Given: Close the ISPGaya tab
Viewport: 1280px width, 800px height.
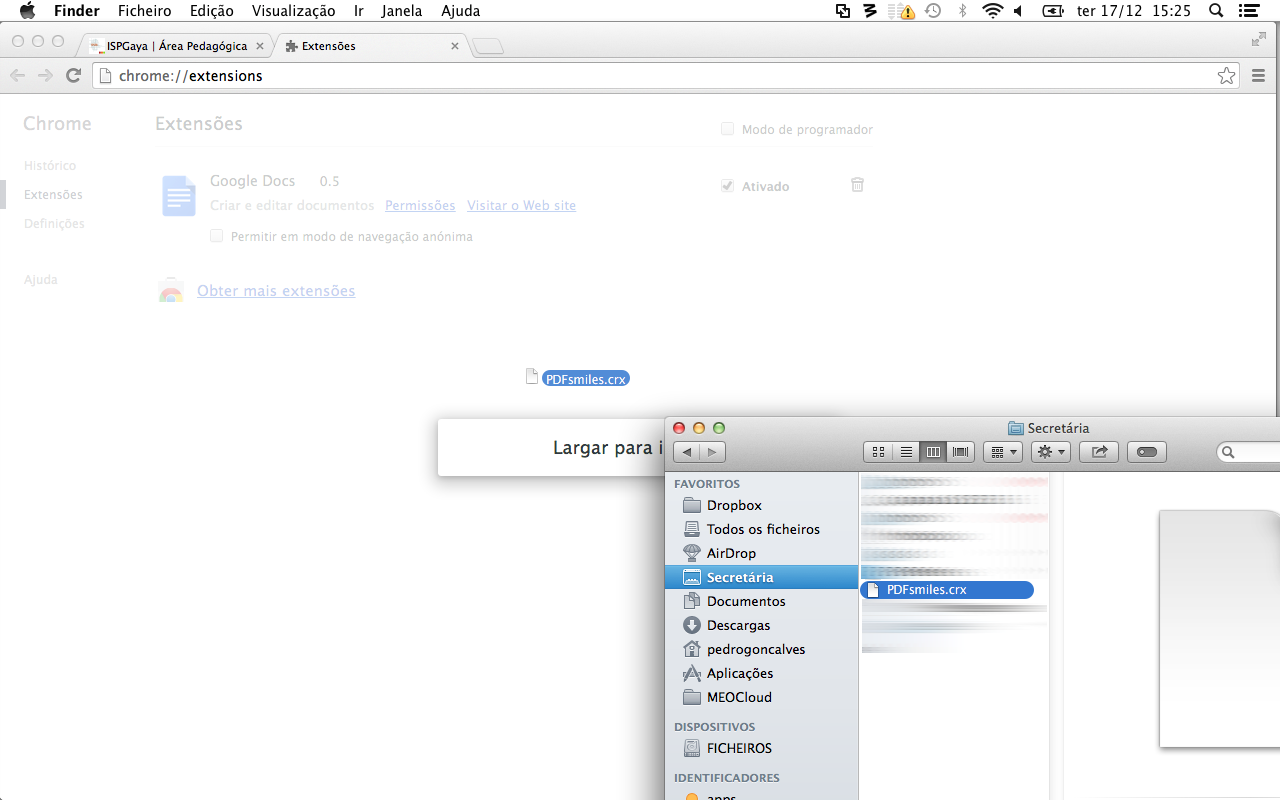Looking at the screenshot, I should point(260,46).
